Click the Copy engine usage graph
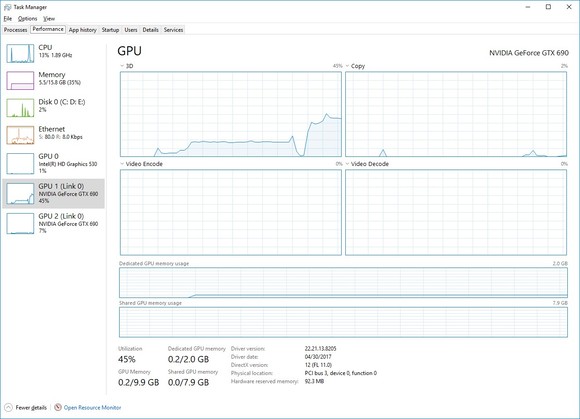Viewport: 580px width, 419px height. click(x=456, y=114)
